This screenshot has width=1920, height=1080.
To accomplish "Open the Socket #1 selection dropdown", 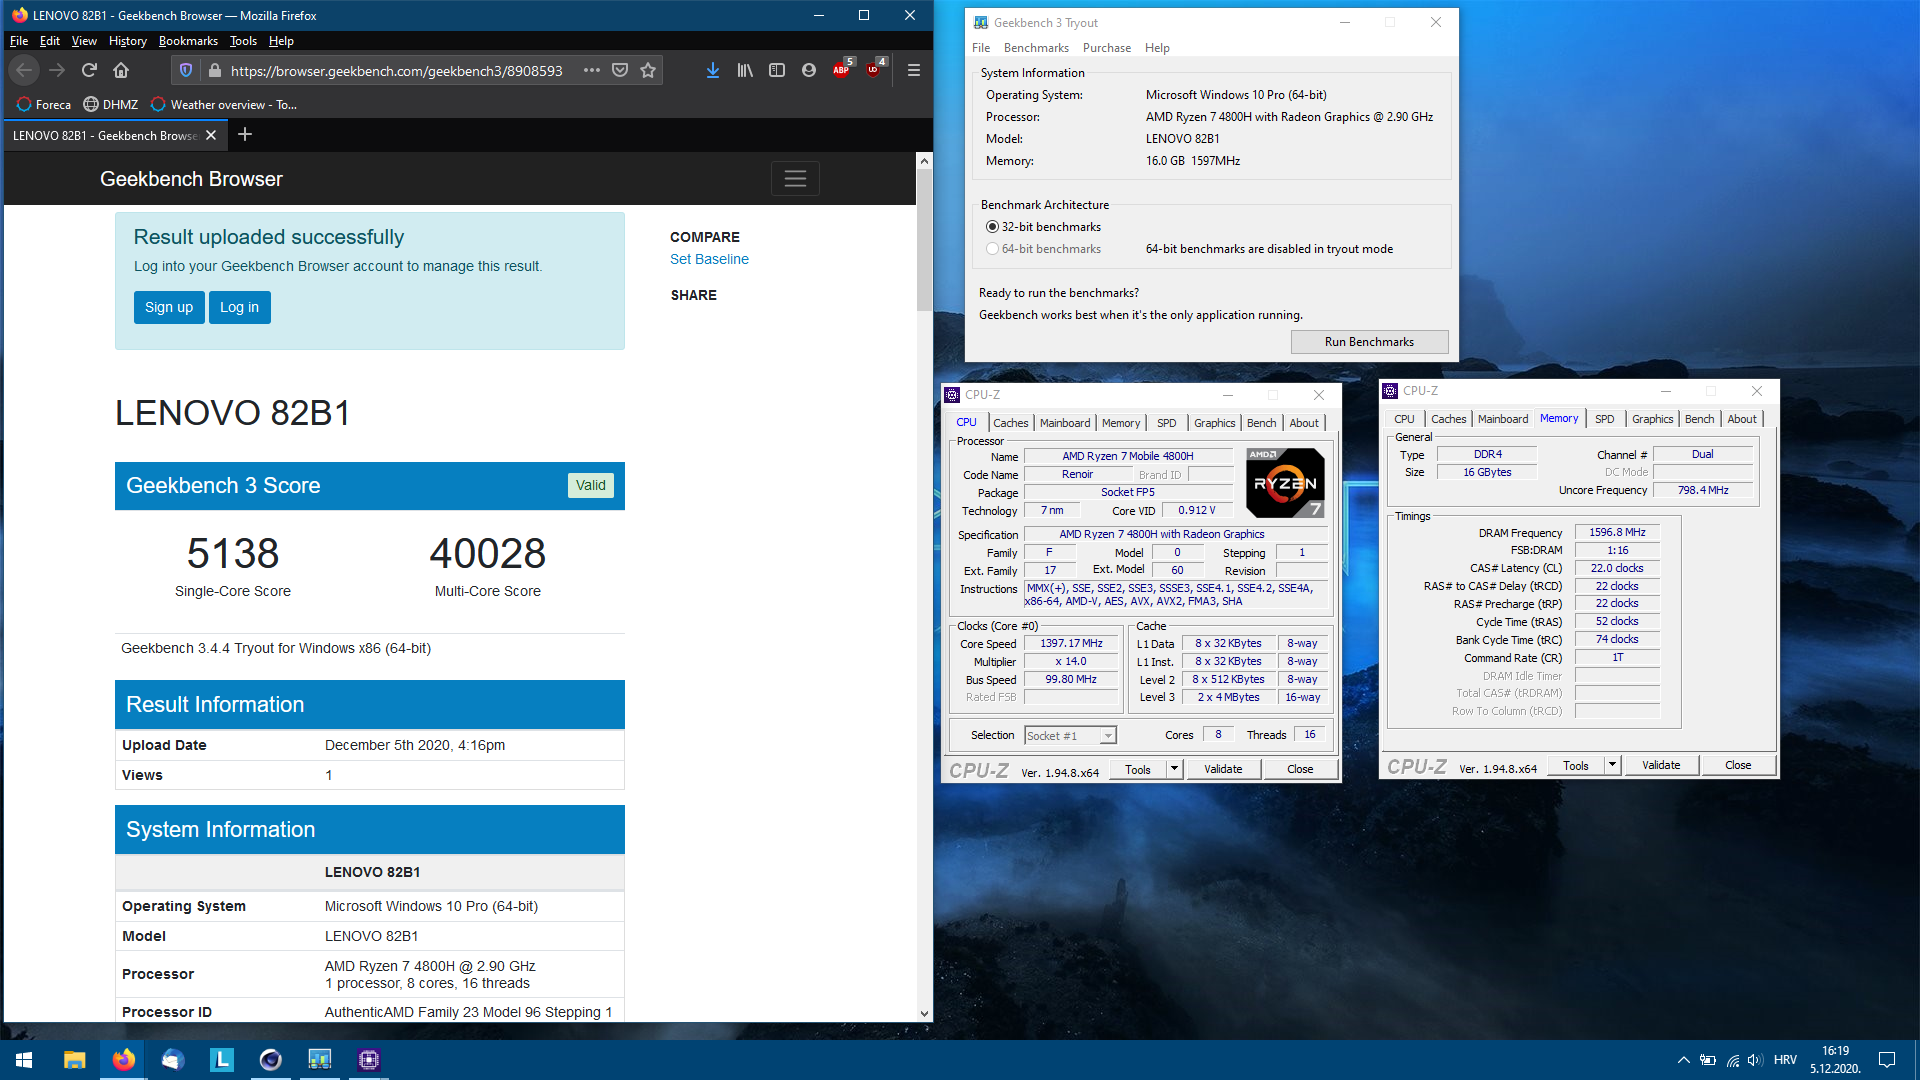I will click(x=1071, y=735).
